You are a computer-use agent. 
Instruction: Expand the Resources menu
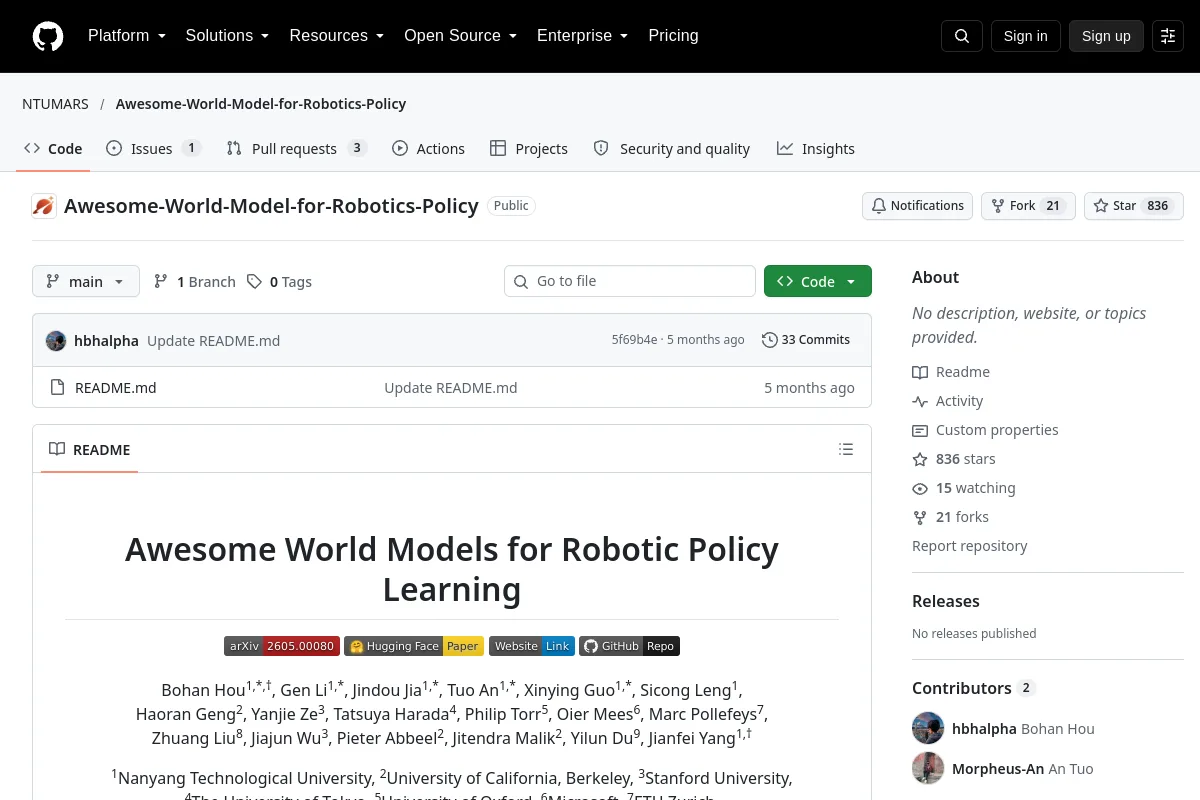pyautogui.click(x=337, y=36)
